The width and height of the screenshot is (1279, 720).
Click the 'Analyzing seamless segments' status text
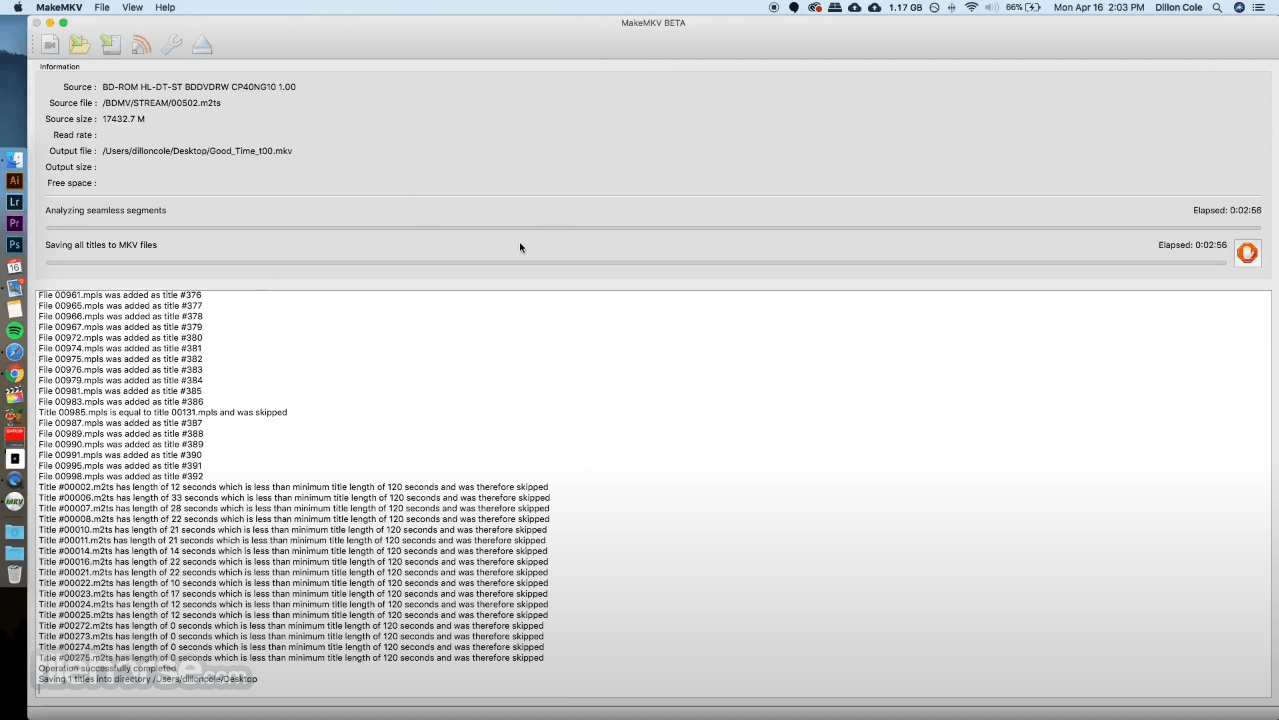(x=105, y=210)
